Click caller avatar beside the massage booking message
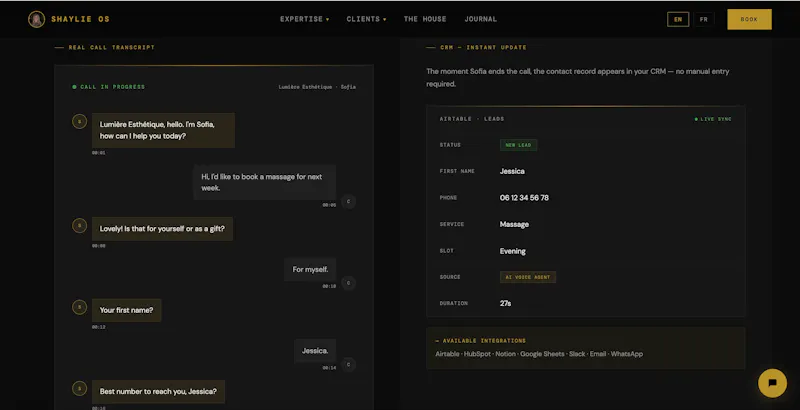 pyautogui.click(x=348, y=201)
